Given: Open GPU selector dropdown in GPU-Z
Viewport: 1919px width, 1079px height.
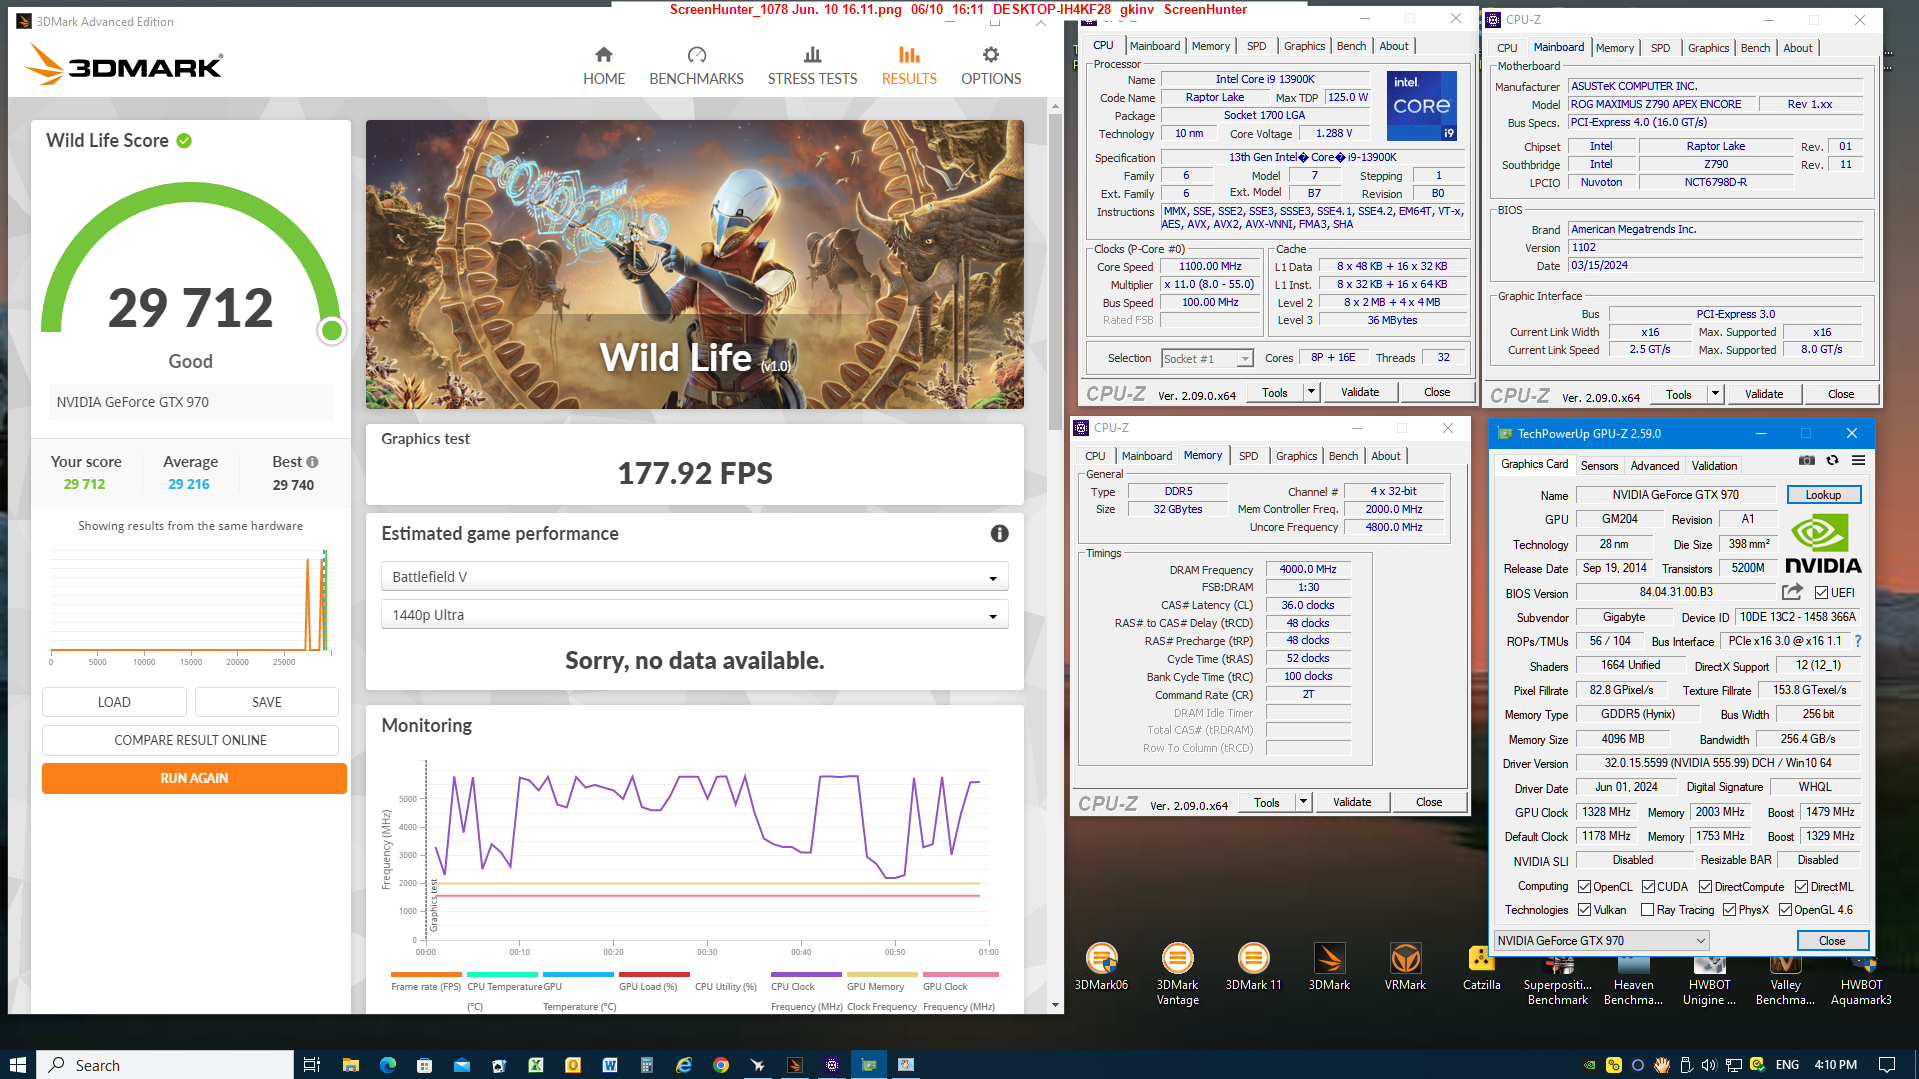Looking at the screenshot, I should click(x=1601, y=941).
